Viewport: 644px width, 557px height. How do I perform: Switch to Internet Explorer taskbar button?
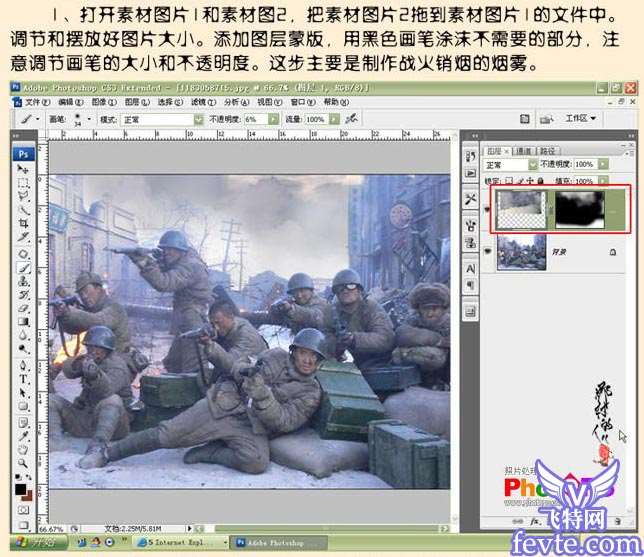[182, 542]
